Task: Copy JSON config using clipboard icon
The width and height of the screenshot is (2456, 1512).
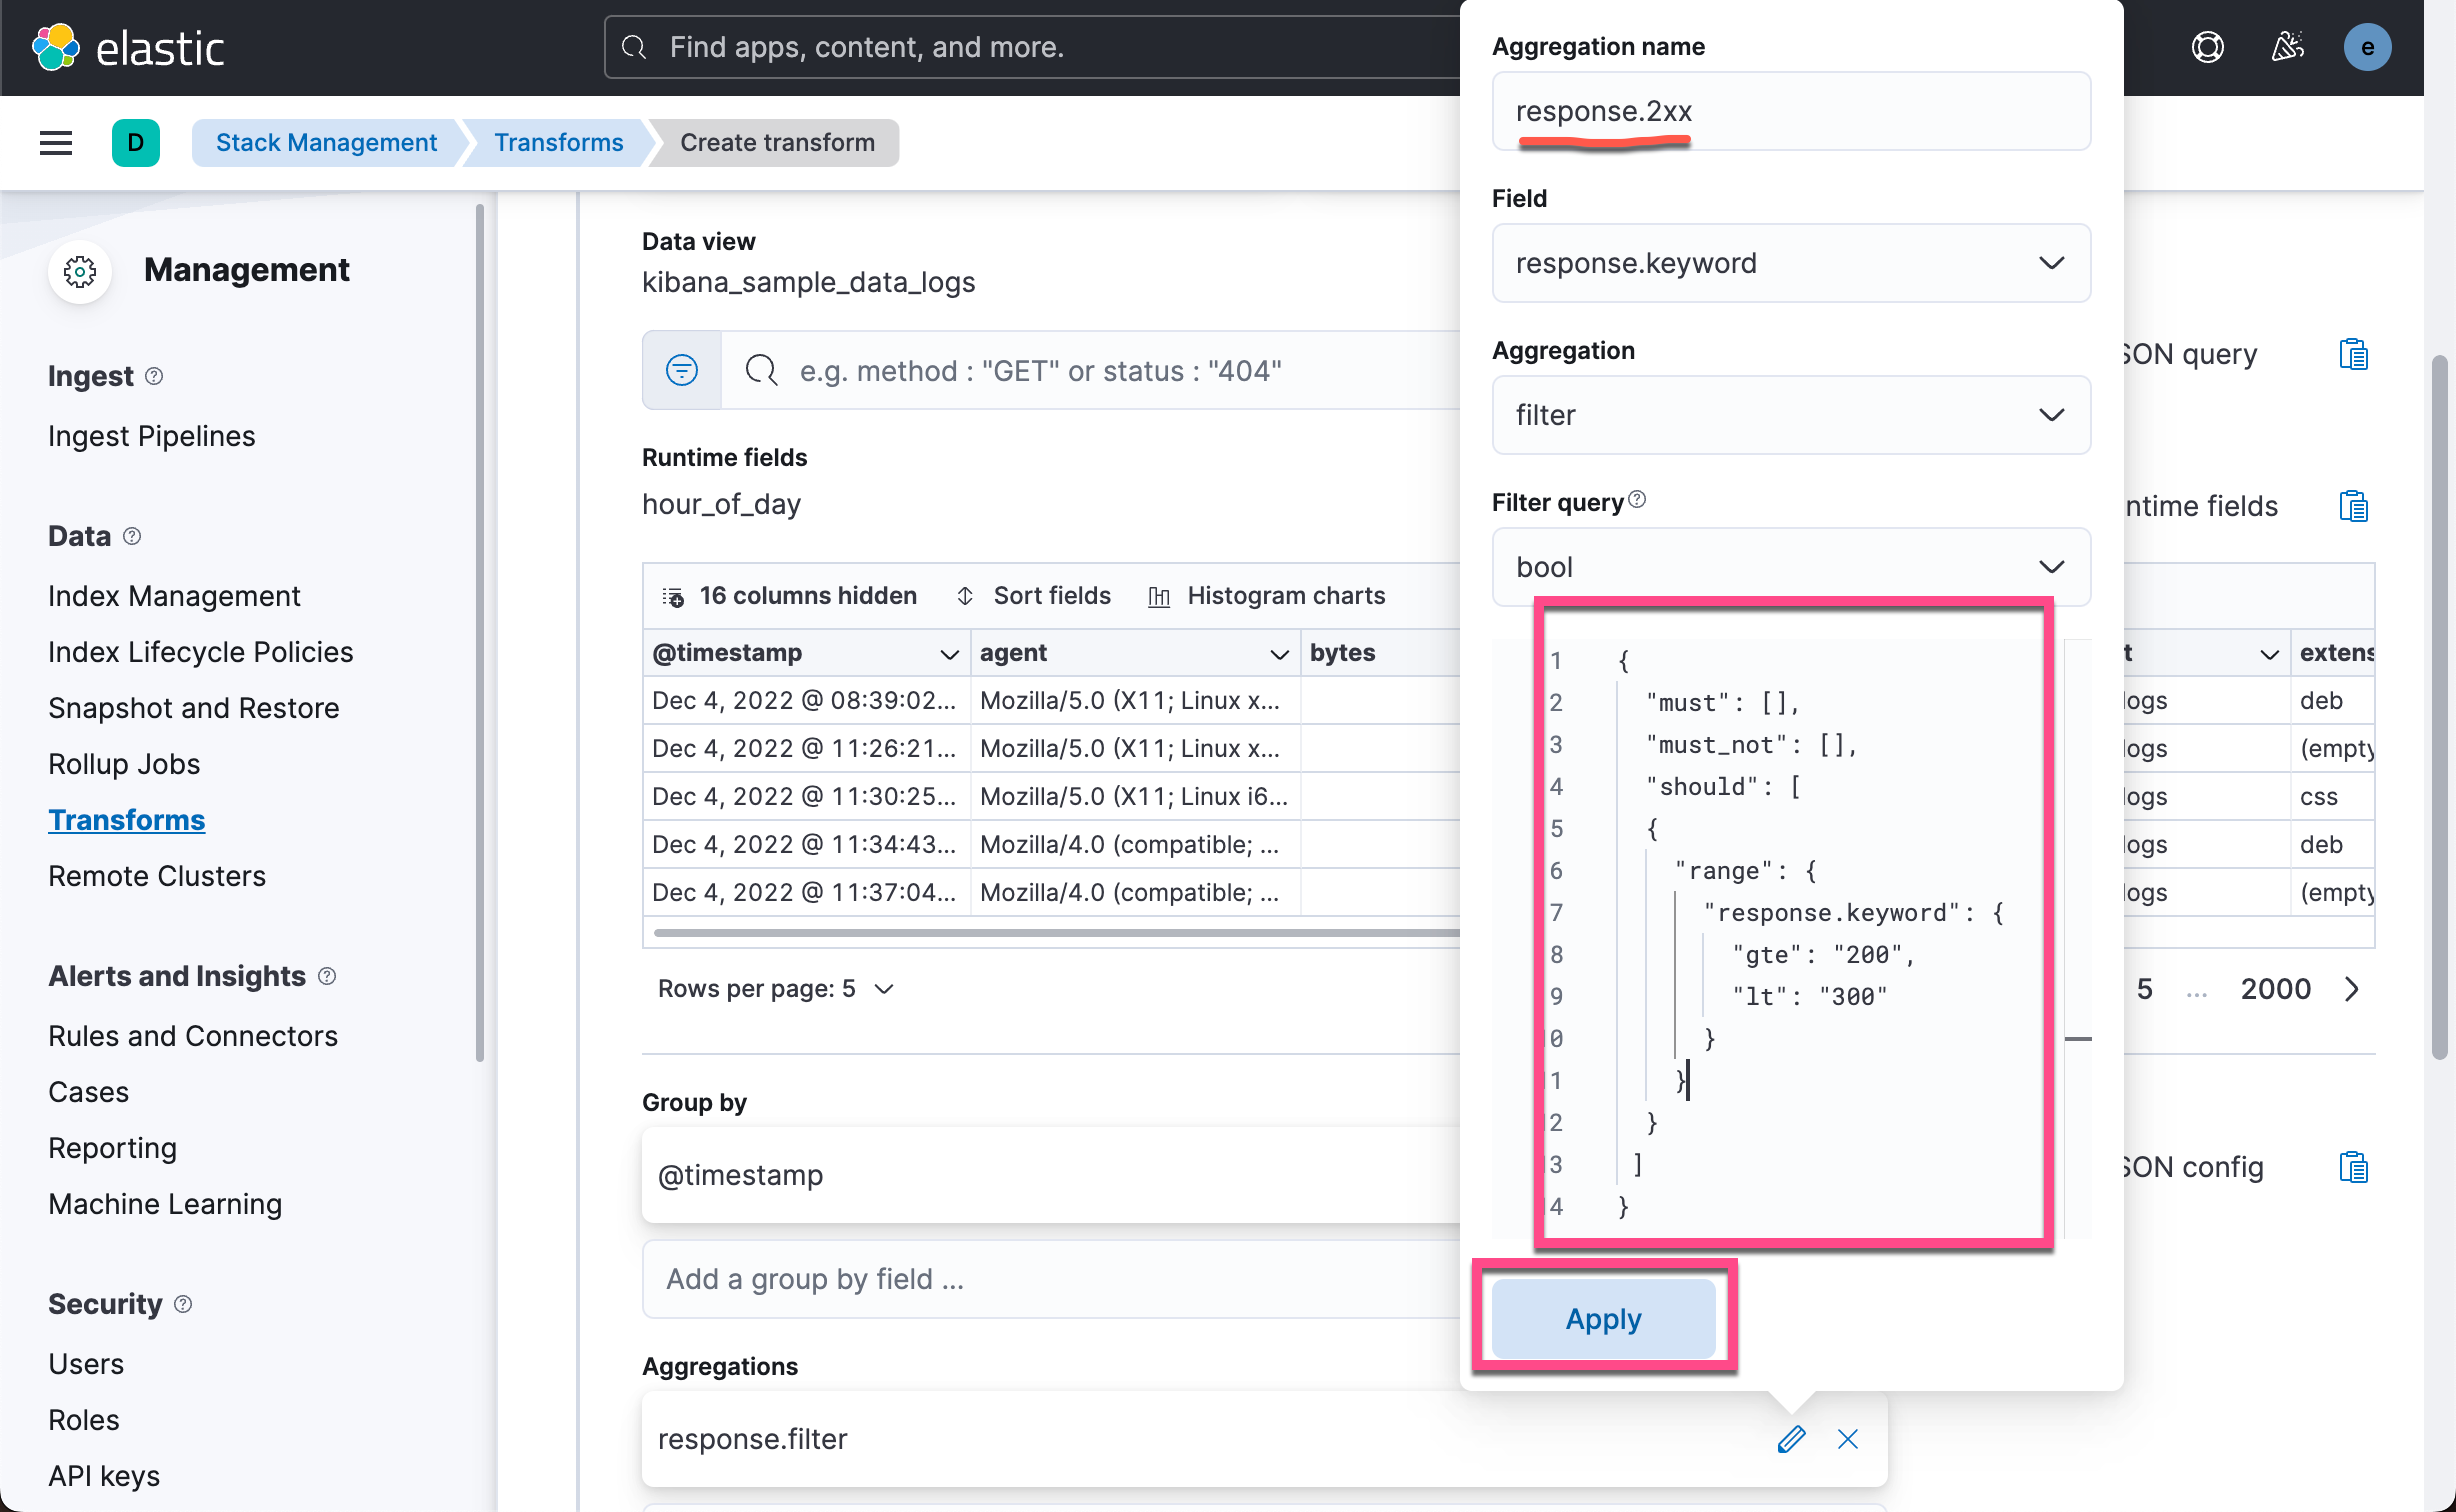Action: tap(2354, 1166)
